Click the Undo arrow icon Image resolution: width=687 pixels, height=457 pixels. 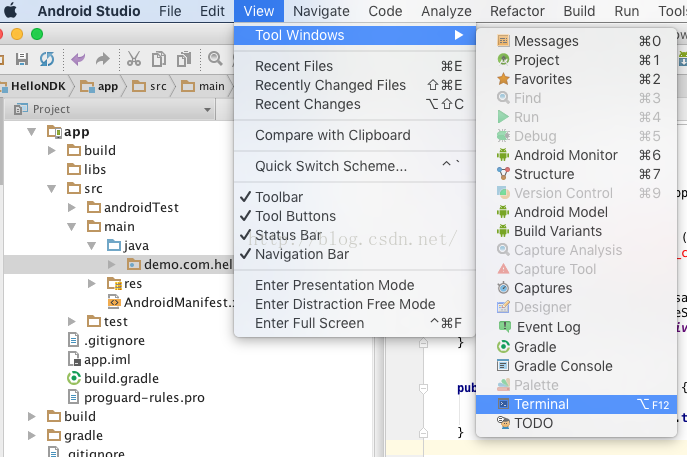tap(78, 59)
